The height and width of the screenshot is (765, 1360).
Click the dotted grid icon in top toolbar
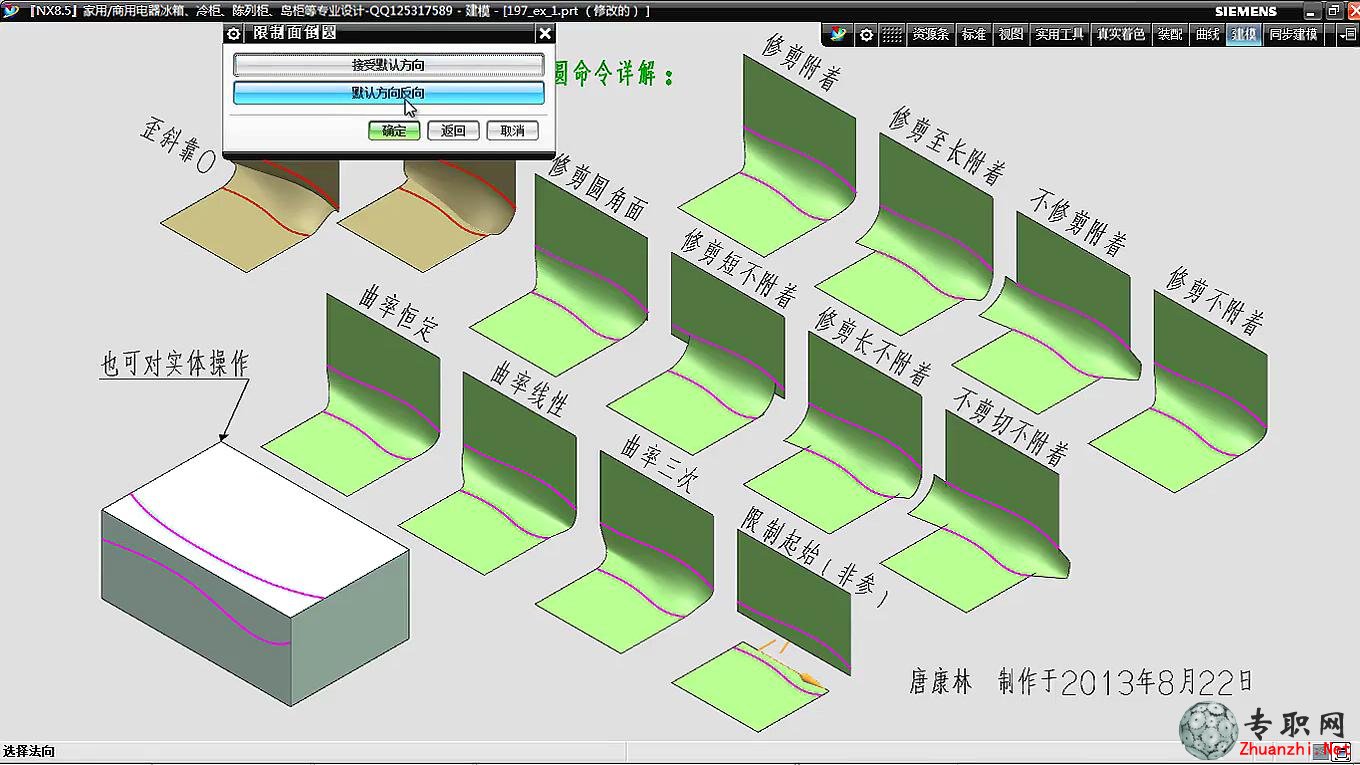click(x=892, y=35)
